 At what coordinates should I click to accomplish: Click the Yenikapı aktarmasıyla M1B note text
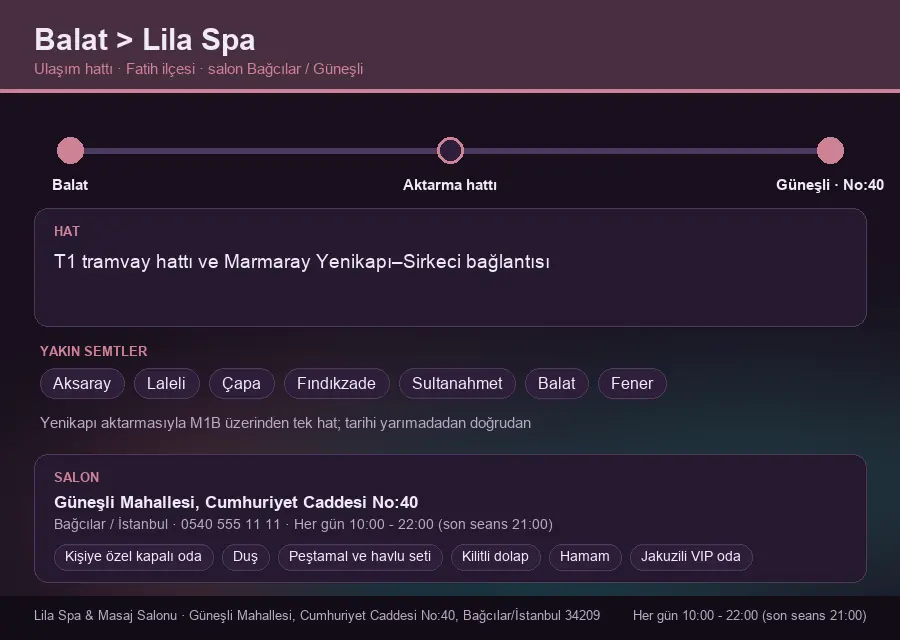[x=285, y=423]
